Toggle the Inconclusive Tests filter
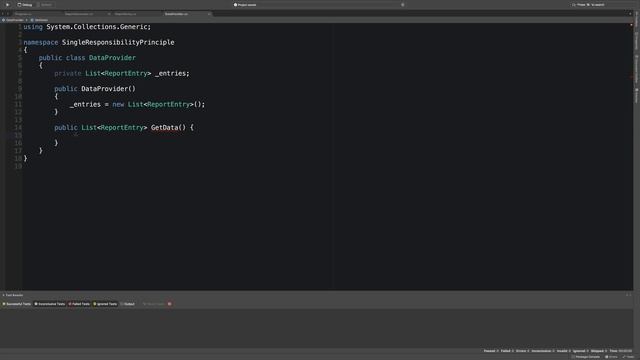Screen dimensions: 640x360 [x=49, y=304]
